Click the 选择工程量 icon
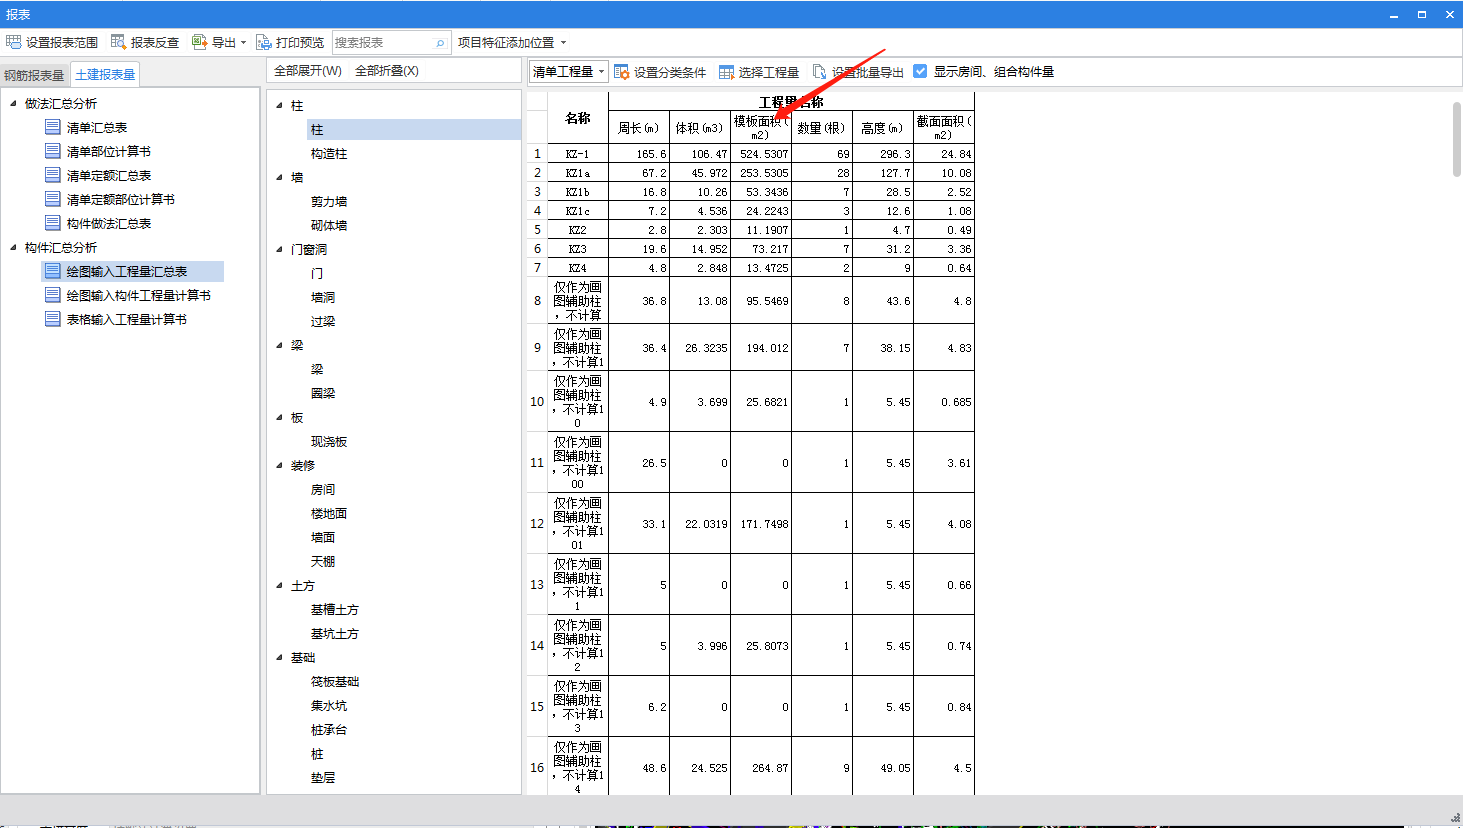Screen dimensions: 1463x828 [727, 72]
